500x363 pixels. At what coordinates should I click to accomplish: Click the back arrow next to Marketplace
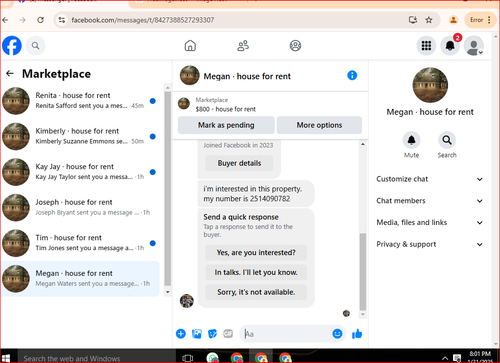coord(10,73)
